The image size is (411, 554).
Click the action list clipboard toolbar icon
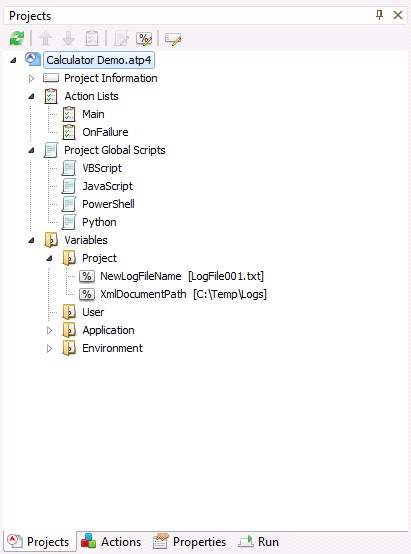(x=92, y=38)
